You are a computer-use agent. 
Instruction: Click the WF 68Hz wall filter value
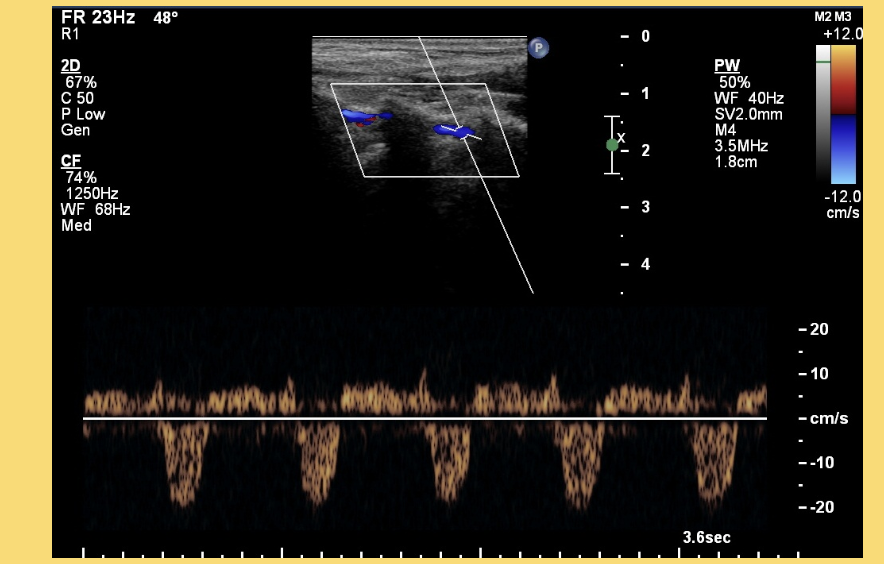tap(96, 209)
